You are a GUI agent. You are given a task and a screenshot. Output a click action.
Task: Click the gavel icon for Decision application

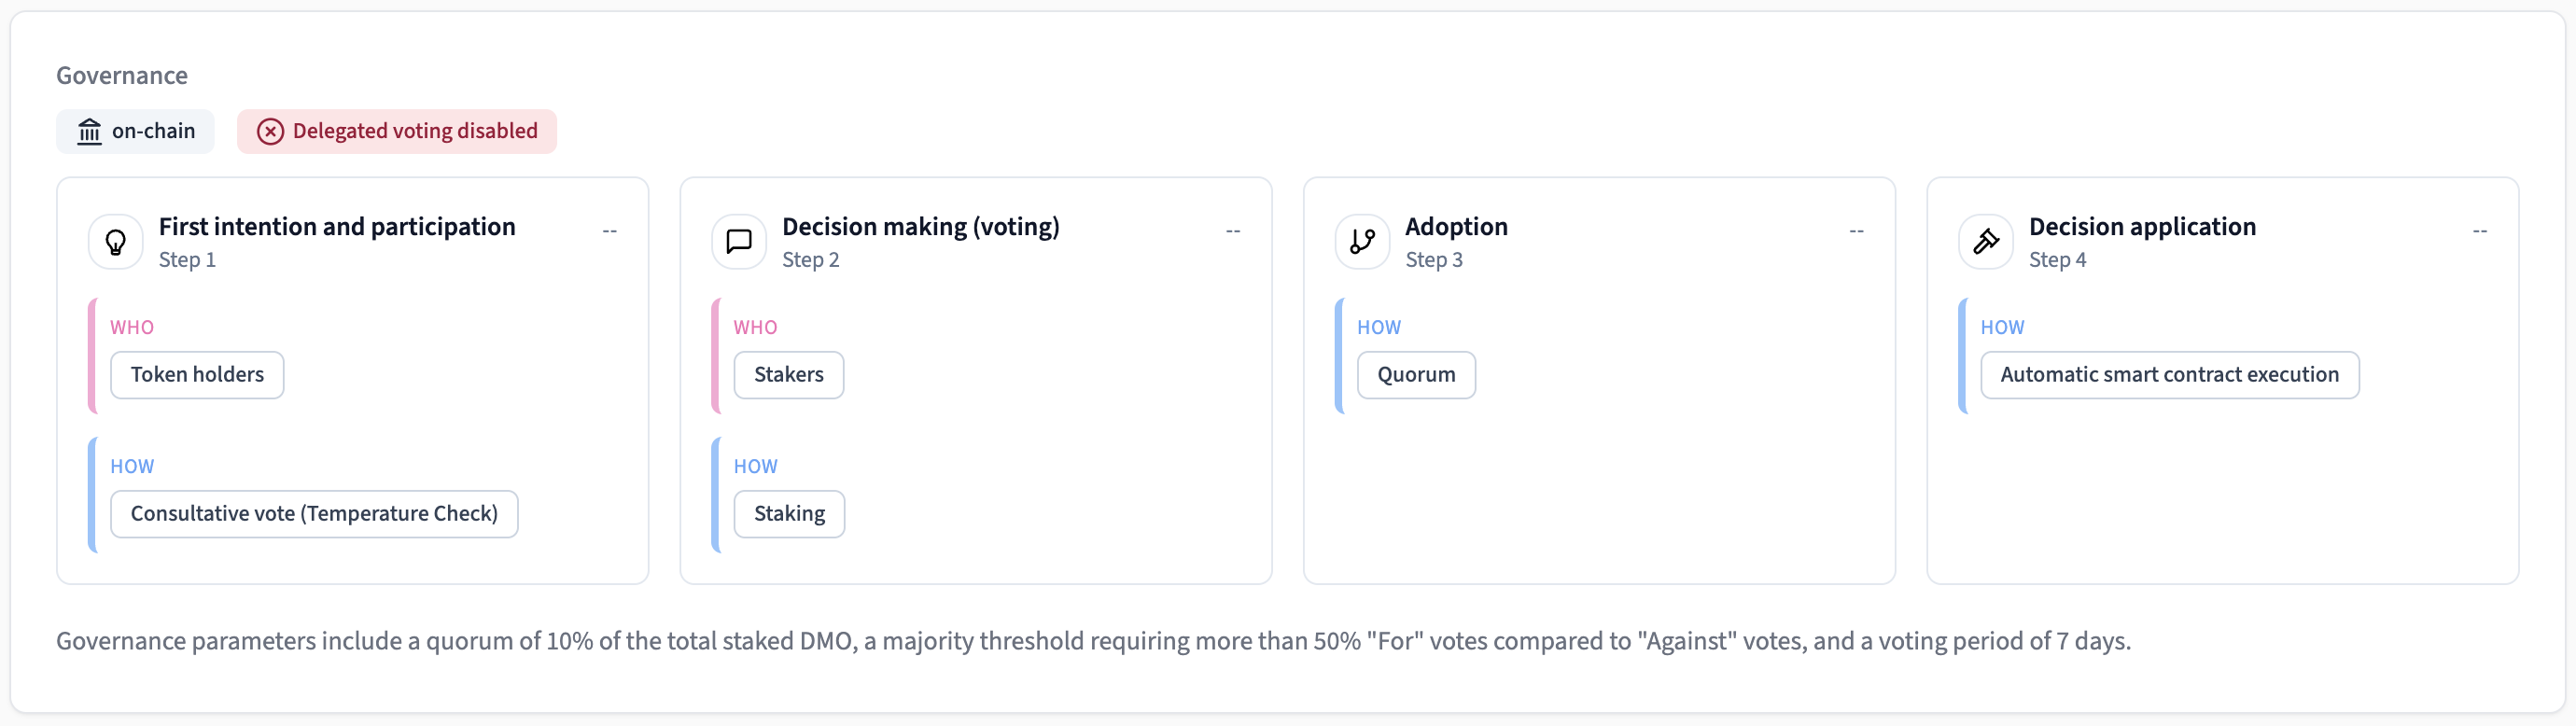[1985, 241]
